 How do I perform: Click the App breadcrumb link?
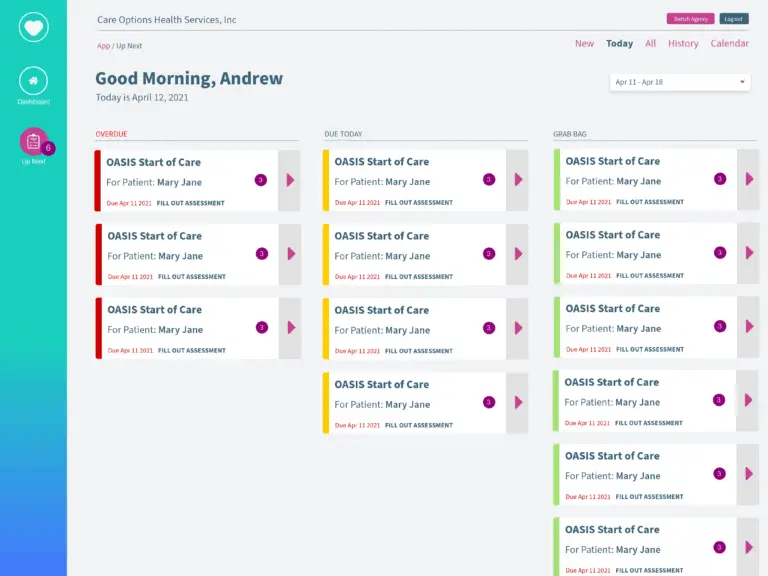coord(103,46)
